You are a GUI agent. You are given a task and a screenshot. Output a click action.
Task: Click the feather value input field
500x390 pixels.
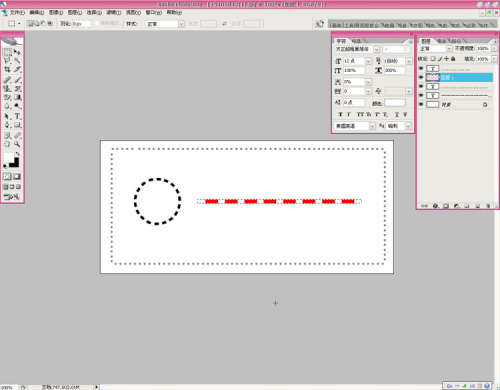pos(82,24)
